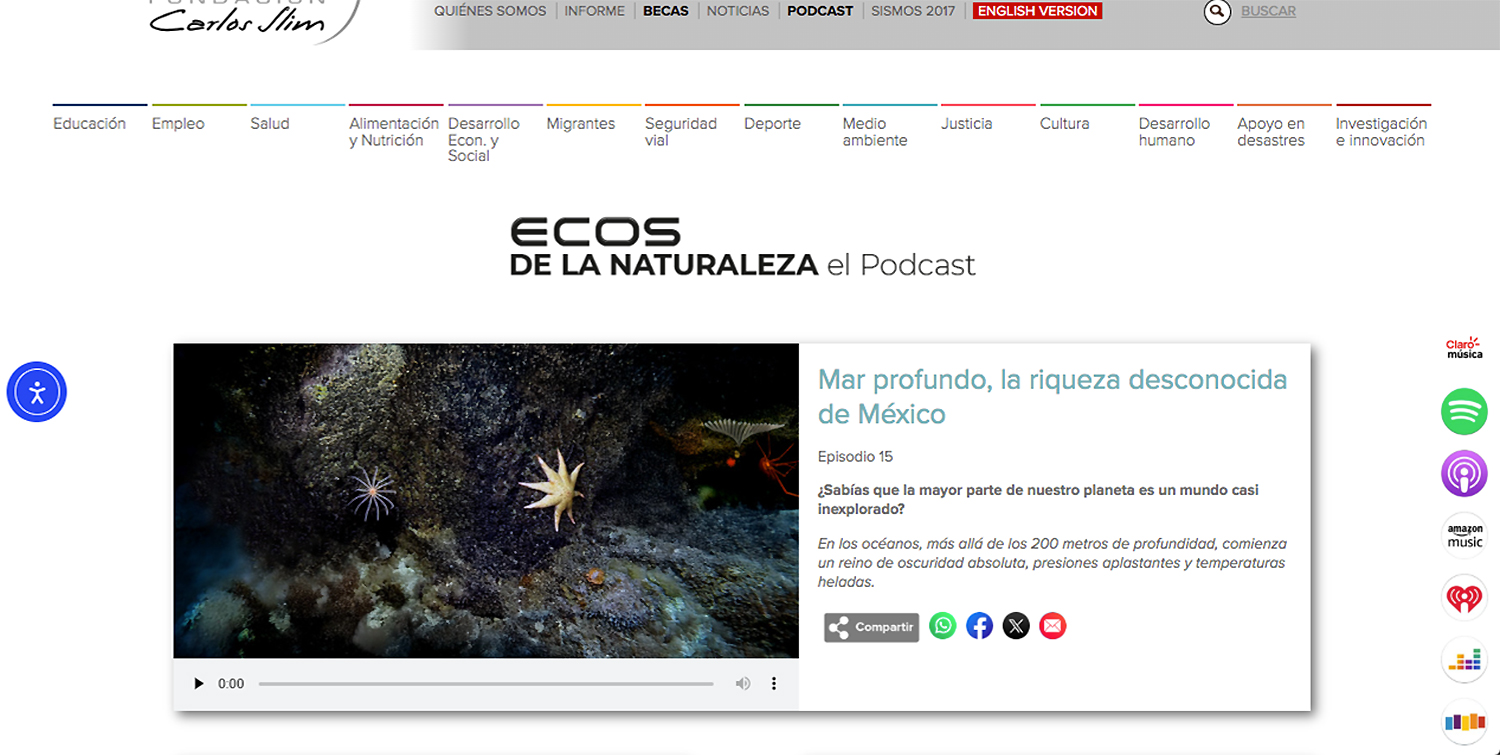Click the deep sea episode thumbnail
This screenshot has width=1500, height=755.
486,500
